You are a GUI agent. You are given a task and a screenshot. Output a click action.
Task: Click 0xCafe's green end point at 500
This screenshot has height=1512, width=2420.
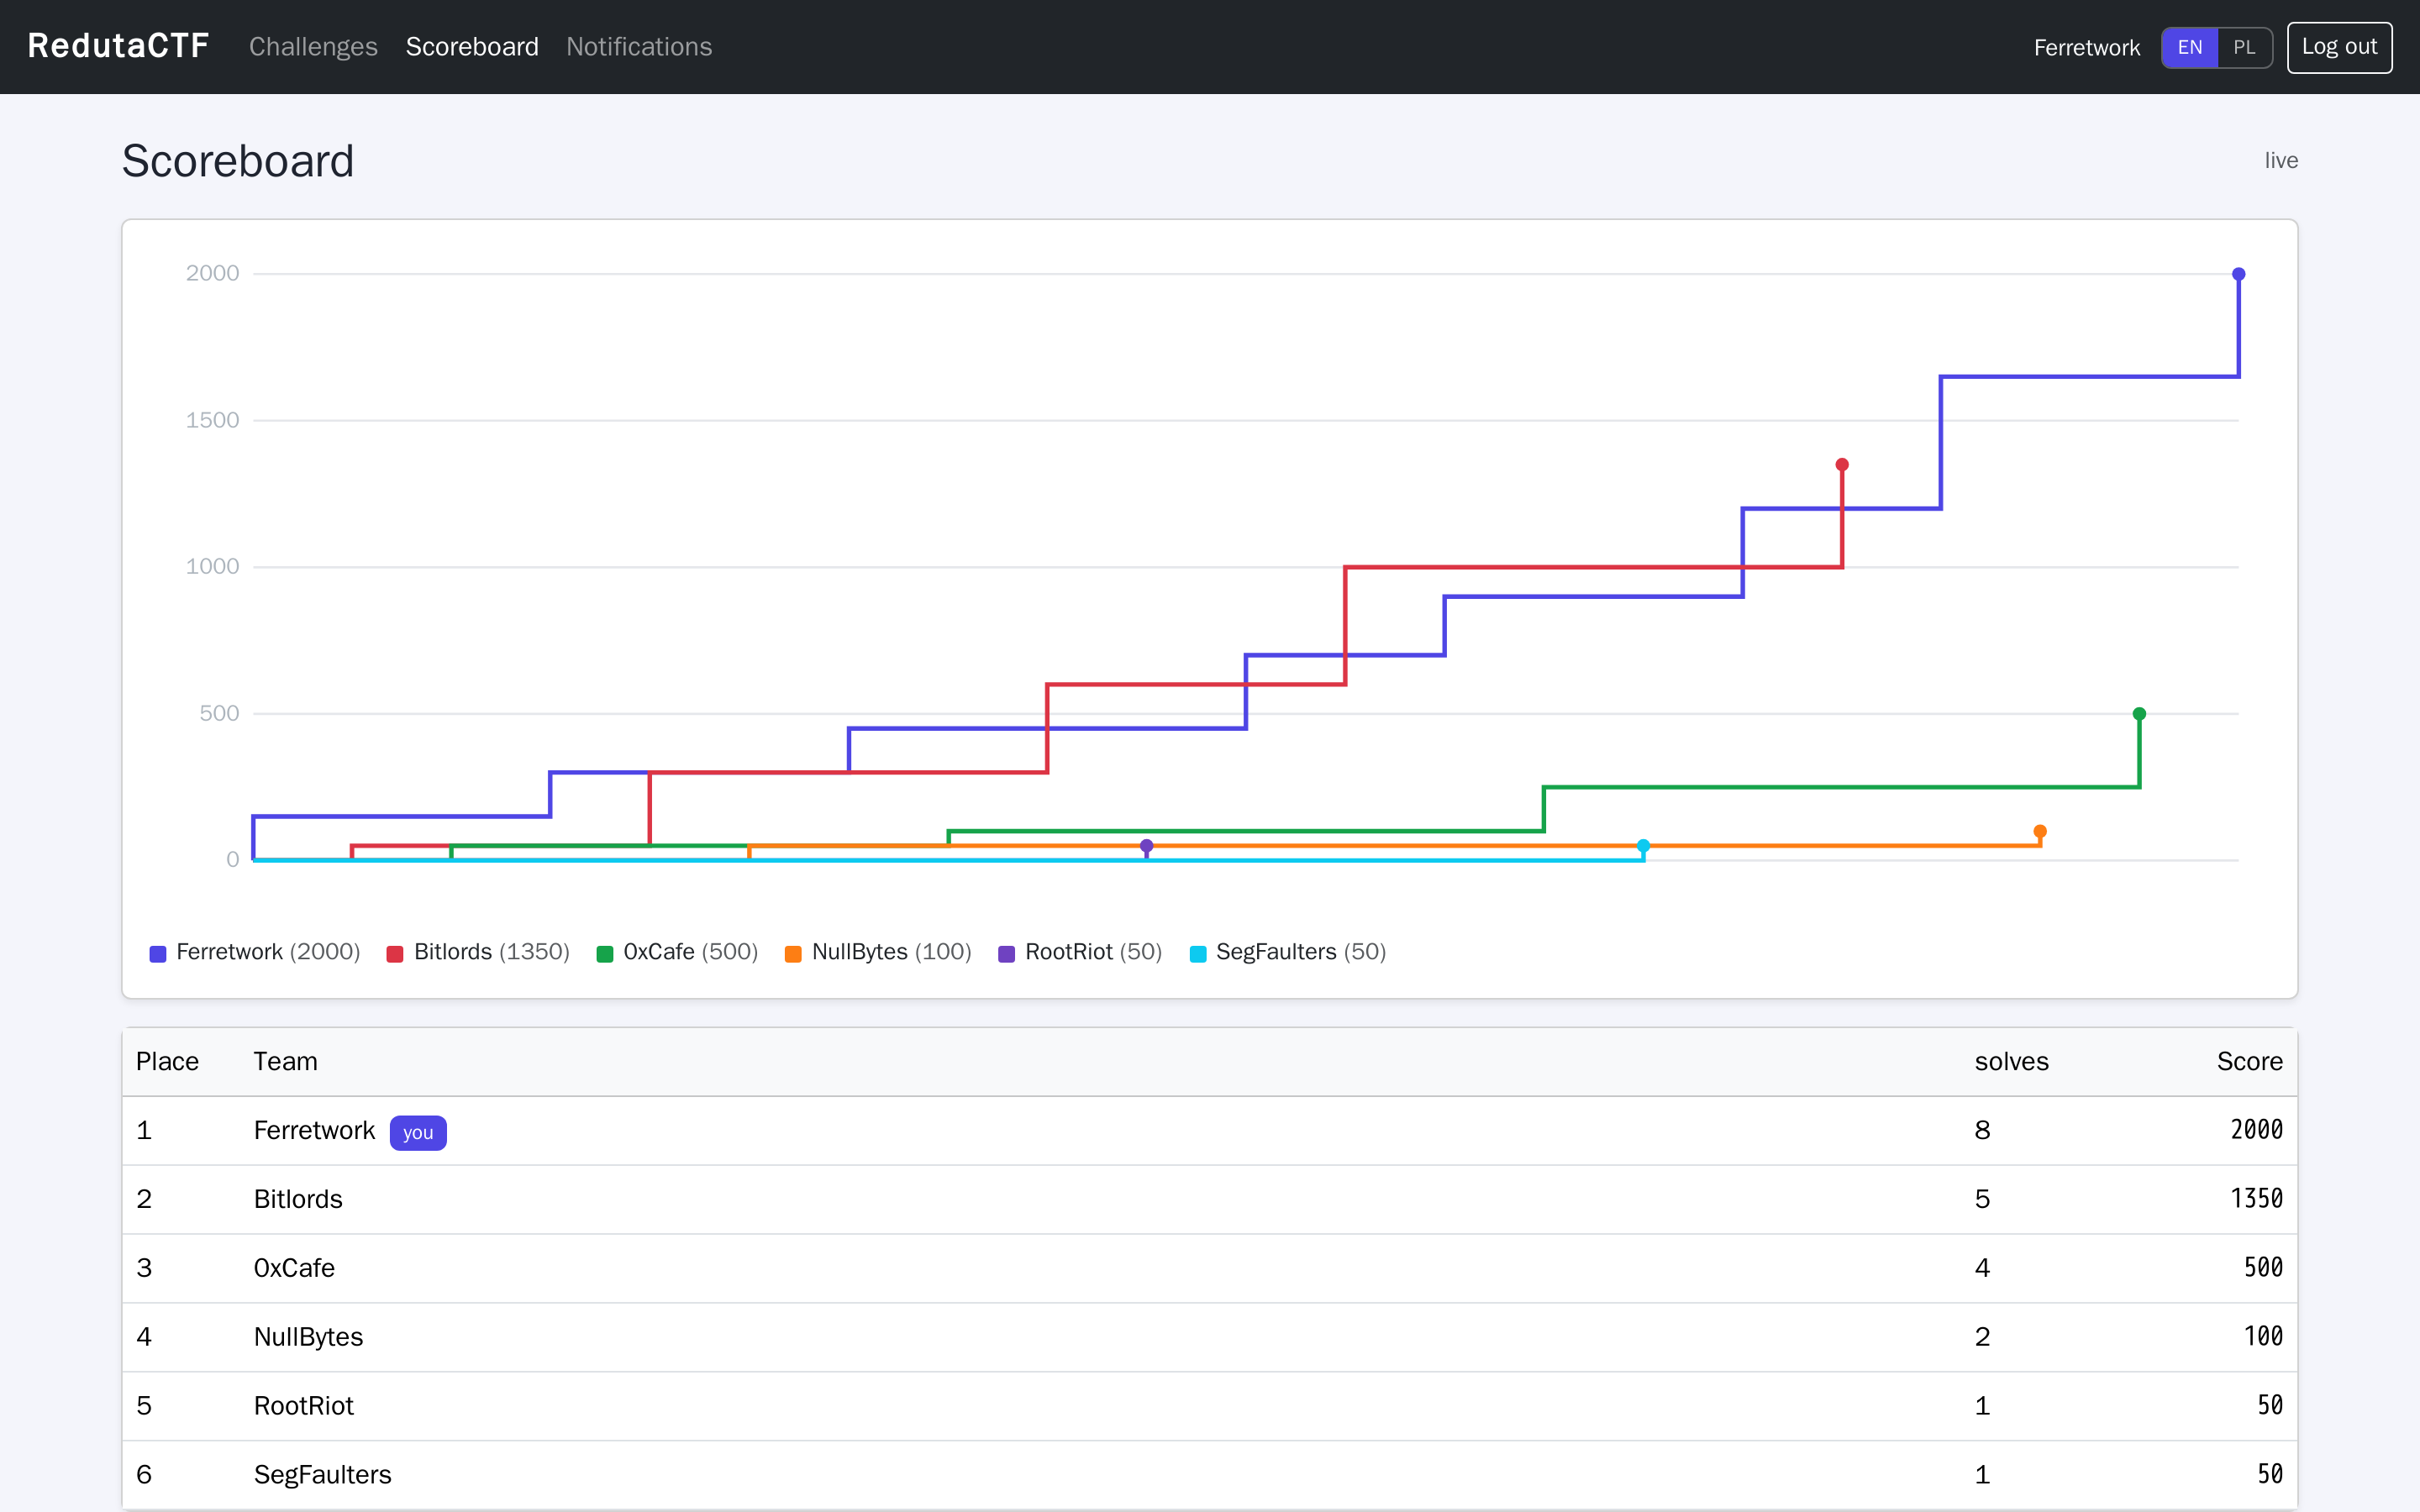click(x=2140, y=714)
